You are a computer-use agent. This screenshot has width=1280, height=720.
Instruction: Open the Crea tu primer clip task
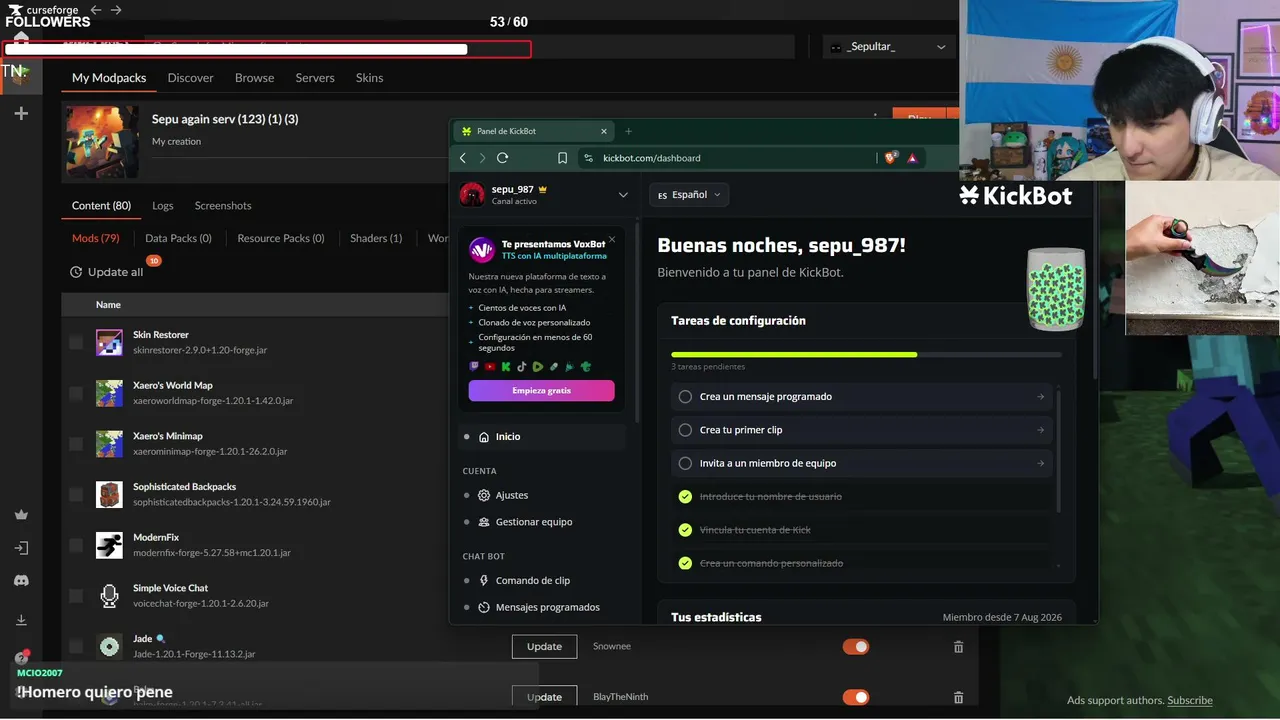[862, 430]
